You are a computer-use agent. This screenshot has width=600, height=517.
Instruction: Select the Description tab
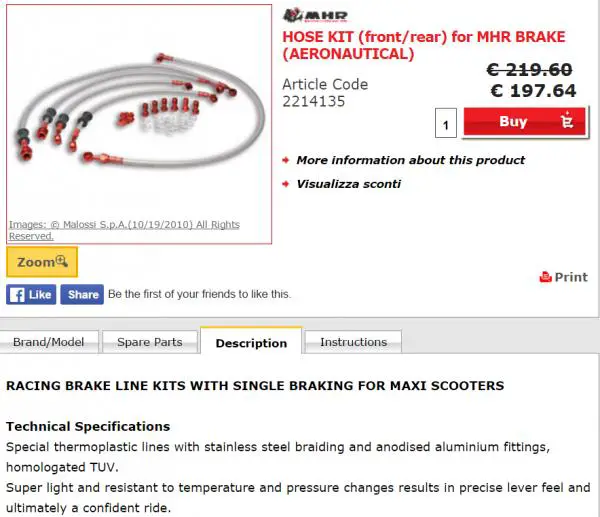click(x=251, y=341)
